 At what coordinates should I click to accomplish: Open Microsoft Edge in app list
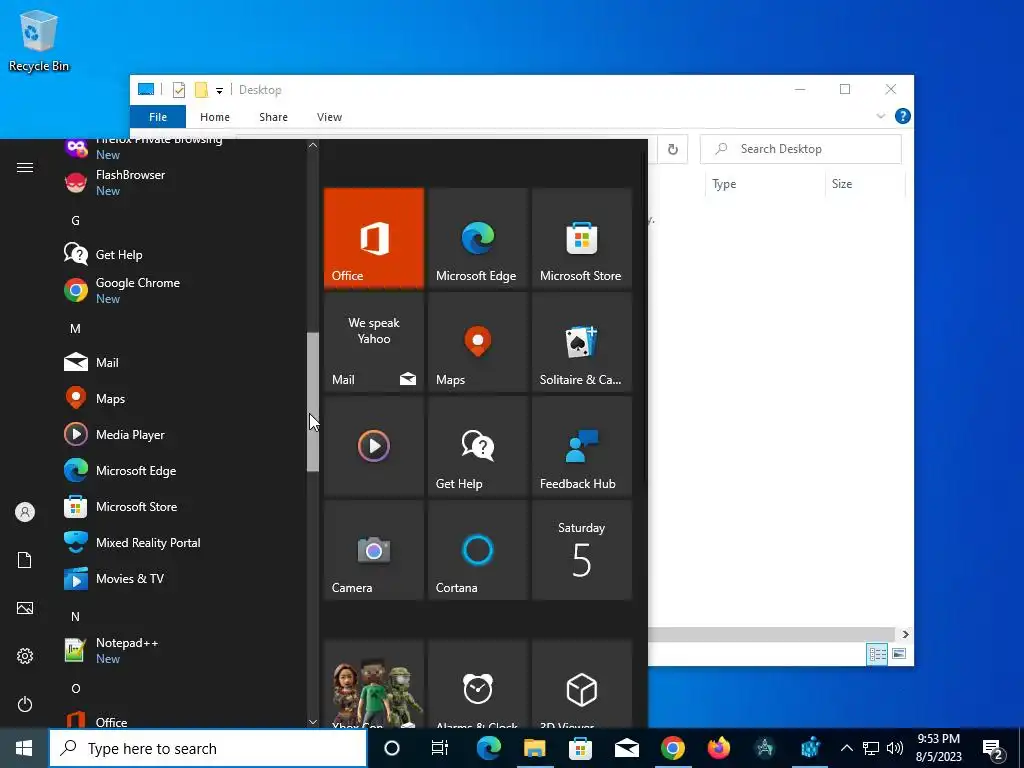183,470
